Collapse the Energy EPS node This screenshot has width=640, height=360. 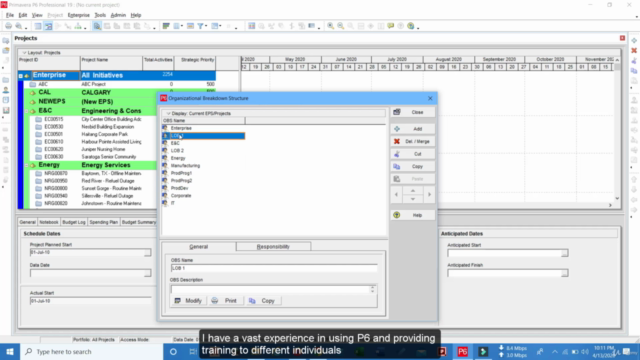coord(26,165)
